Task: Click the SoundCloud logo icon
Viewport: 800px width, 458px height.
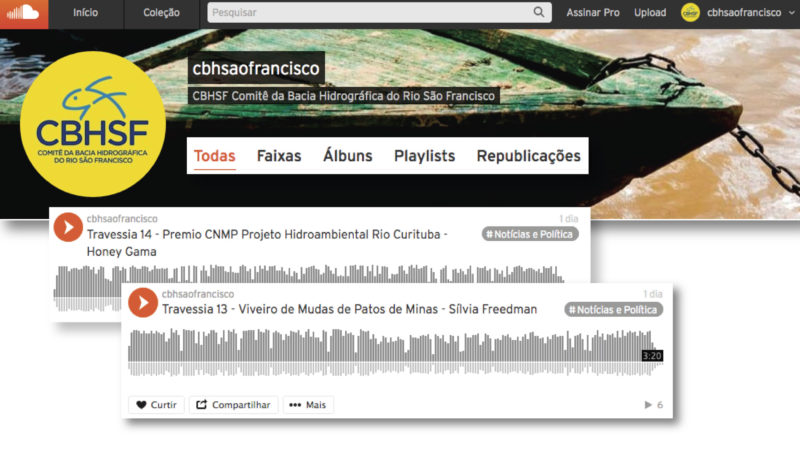Action: 22,12
